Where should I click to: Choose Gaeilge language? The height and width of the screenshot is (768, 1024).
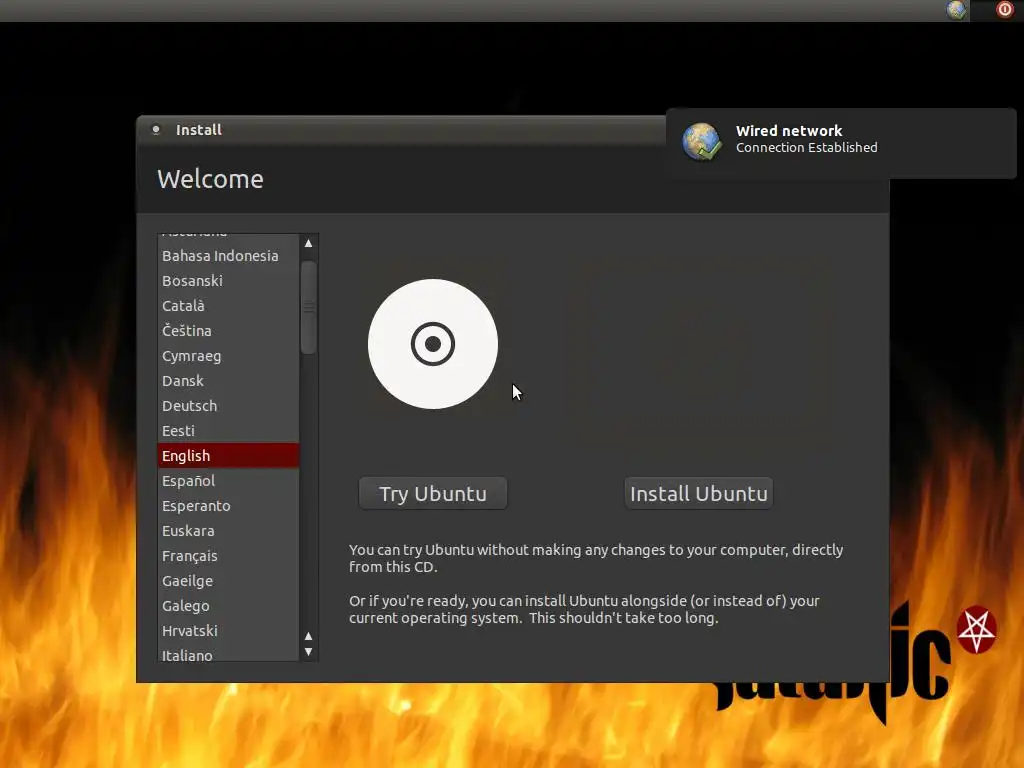point(228,581)
